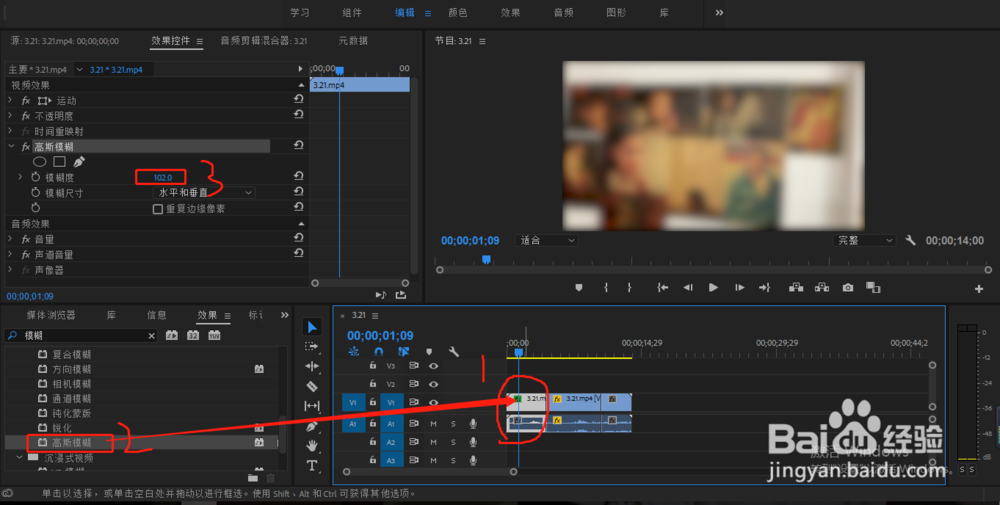The image size is (1000, 505).
Task: Reset the 运动 effect parameters
Action: pos(298,100)
